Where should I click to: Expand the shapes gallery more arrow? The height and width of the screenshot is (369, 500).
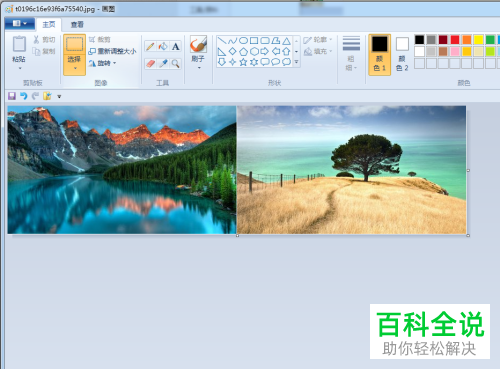[x=296, y=62]
